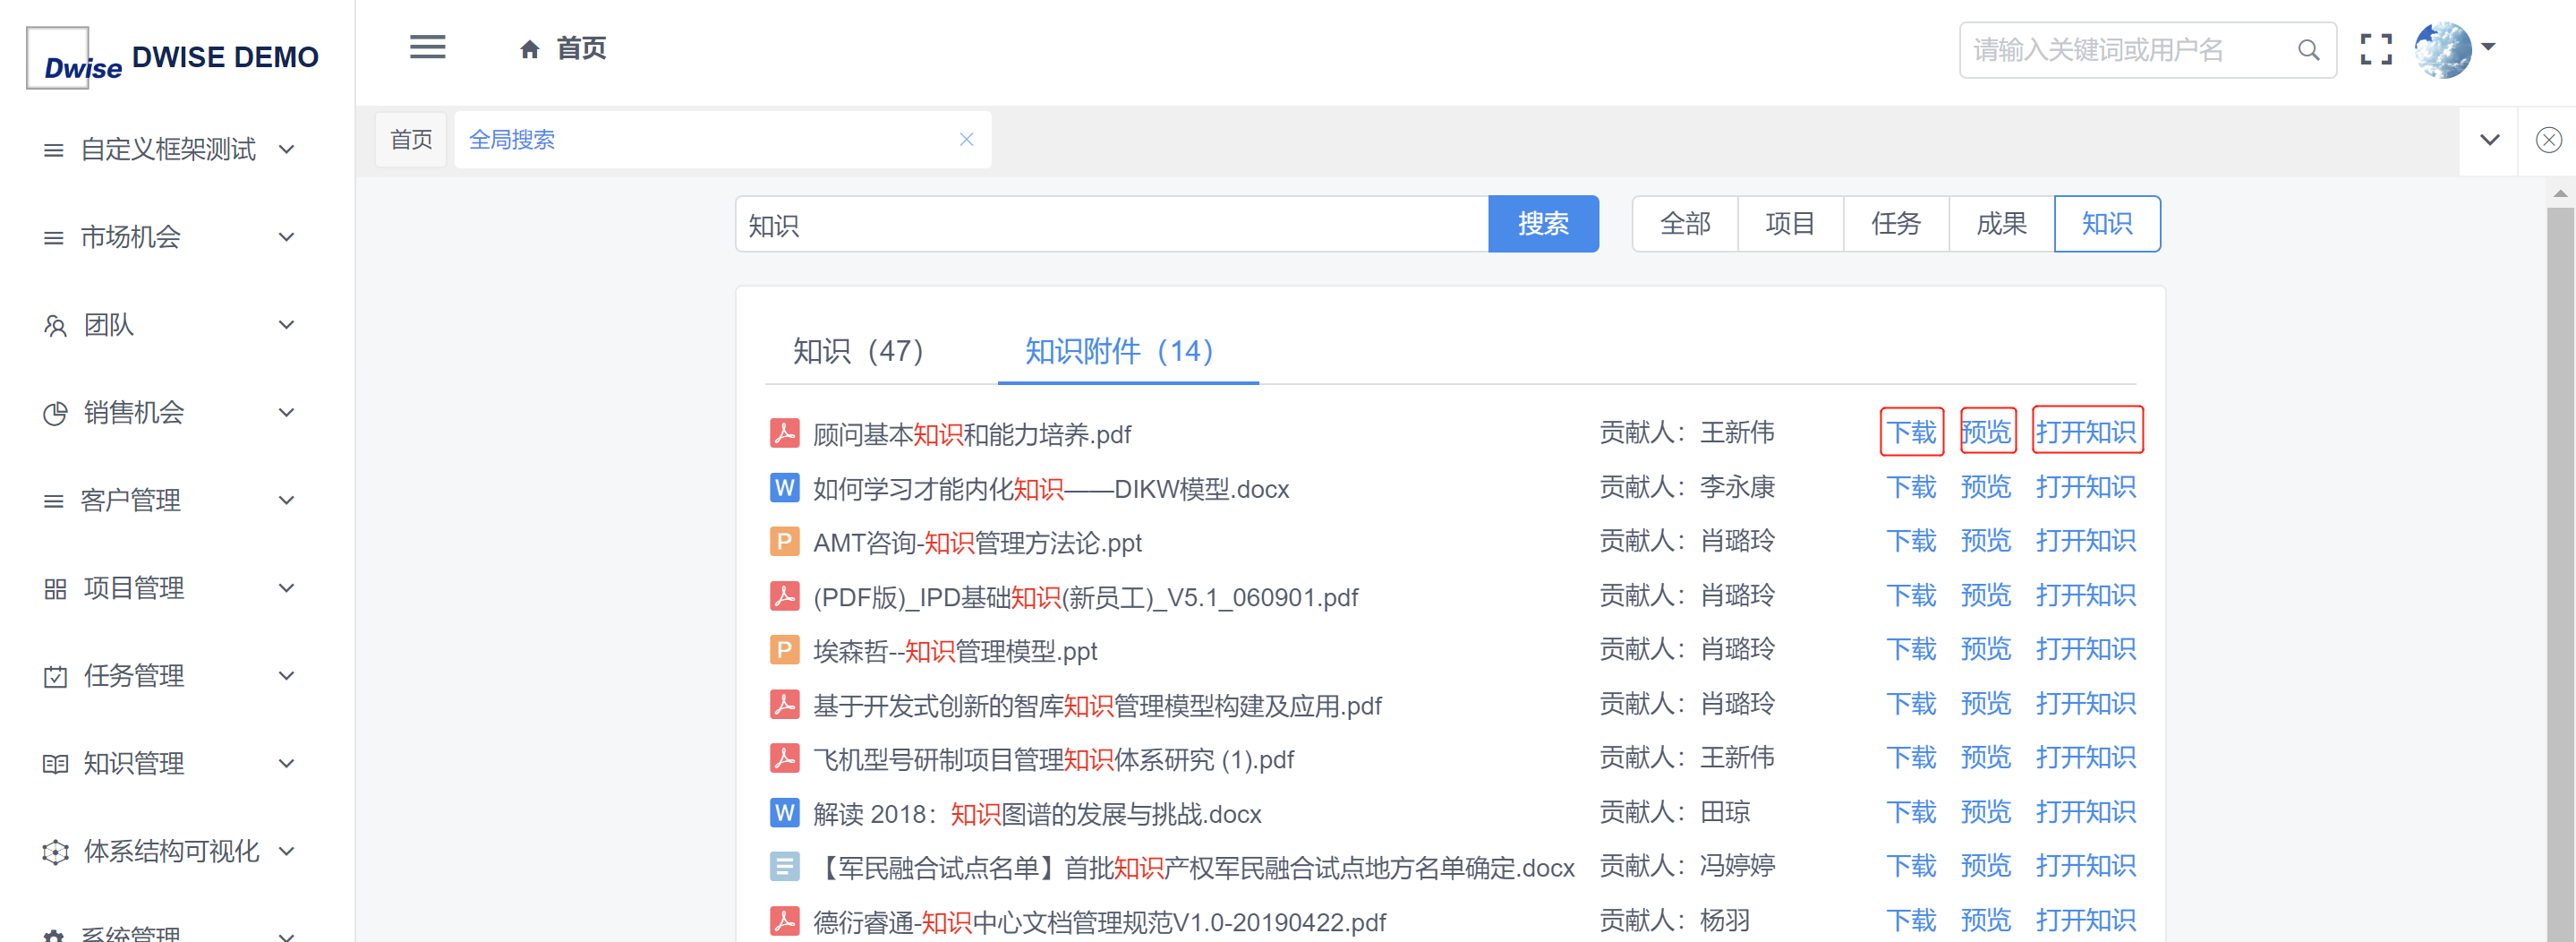Screen dimensions: 2576x942
Task: Open the user avatar dropdown
Action: coord(2455,49)
